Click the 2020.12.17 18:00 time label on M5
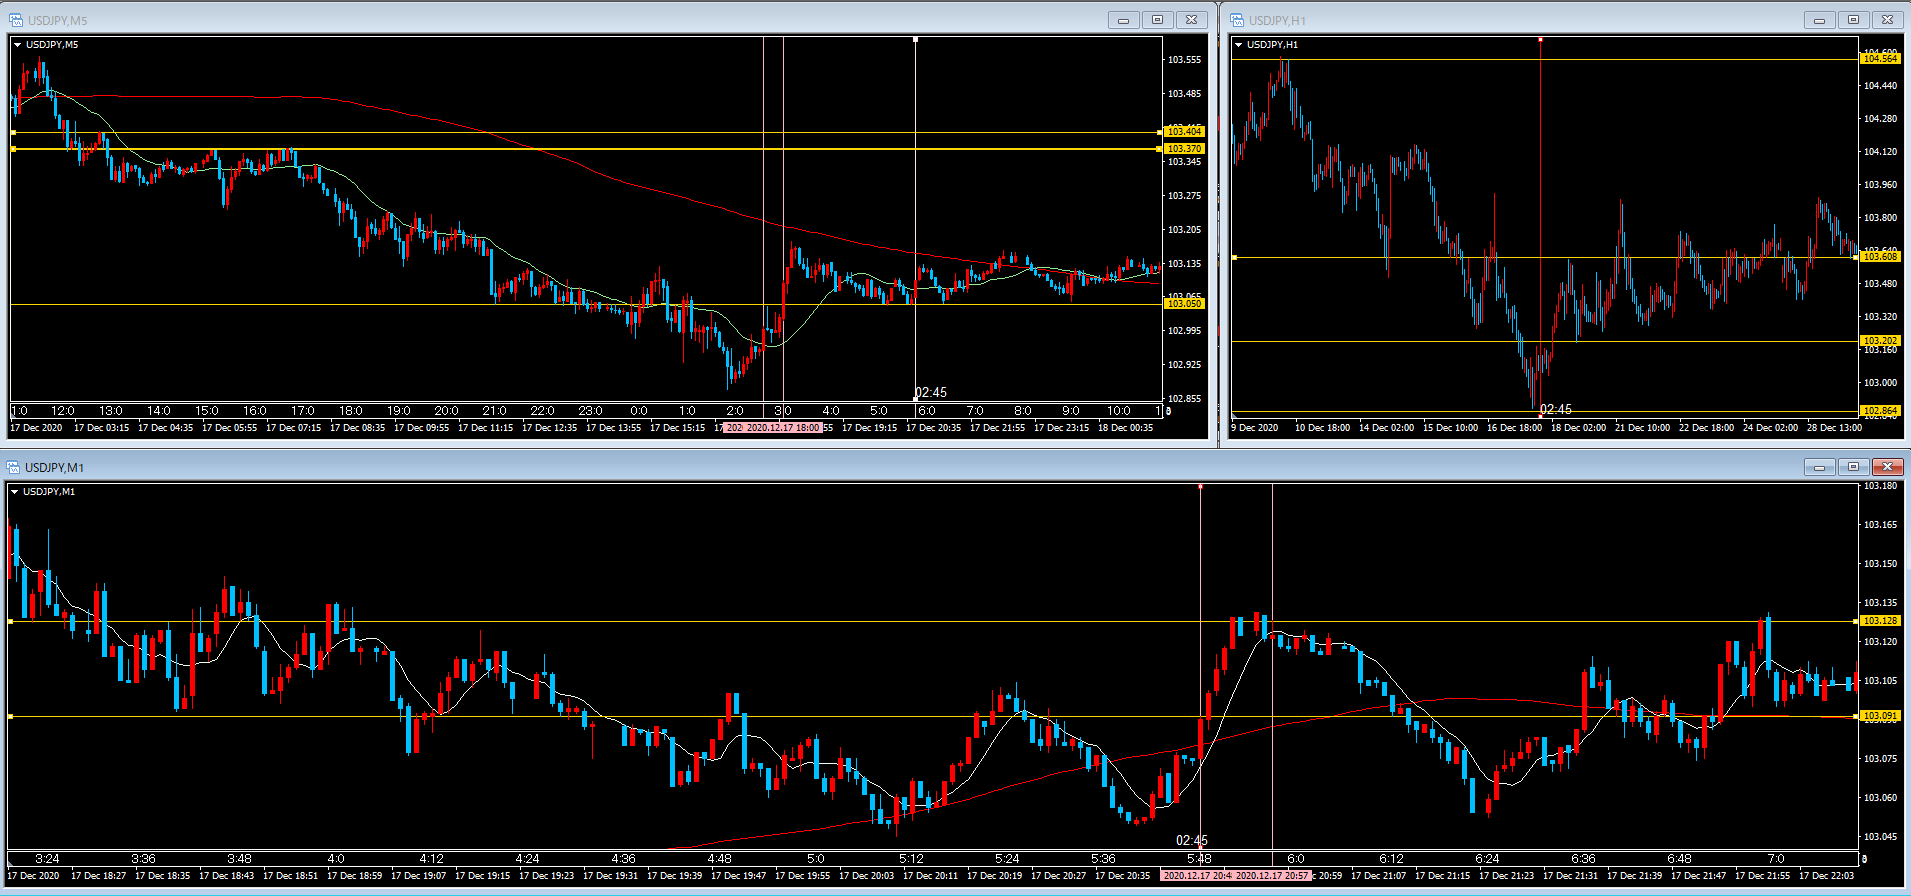Image resolution: width=1911 pixels, height=896 pixels. click(783, 428)
